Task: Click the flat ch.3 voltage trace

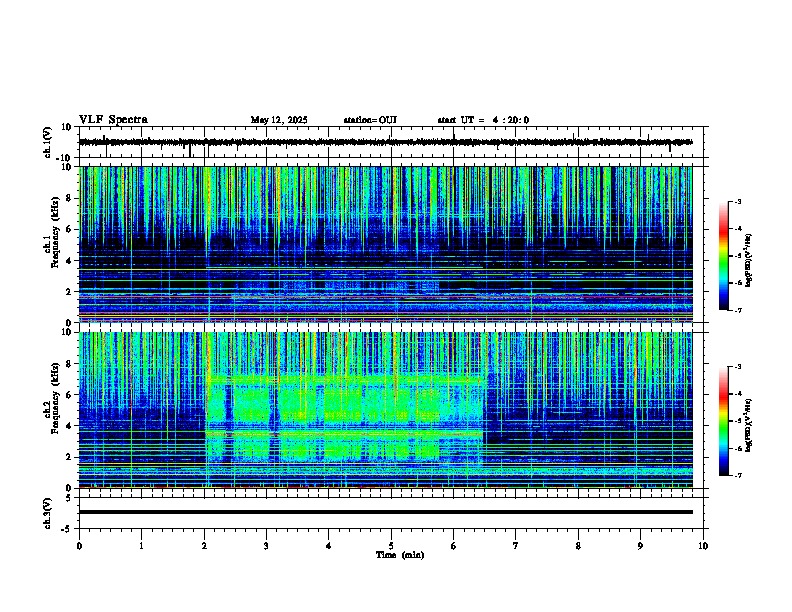Action: click(386, 512)
